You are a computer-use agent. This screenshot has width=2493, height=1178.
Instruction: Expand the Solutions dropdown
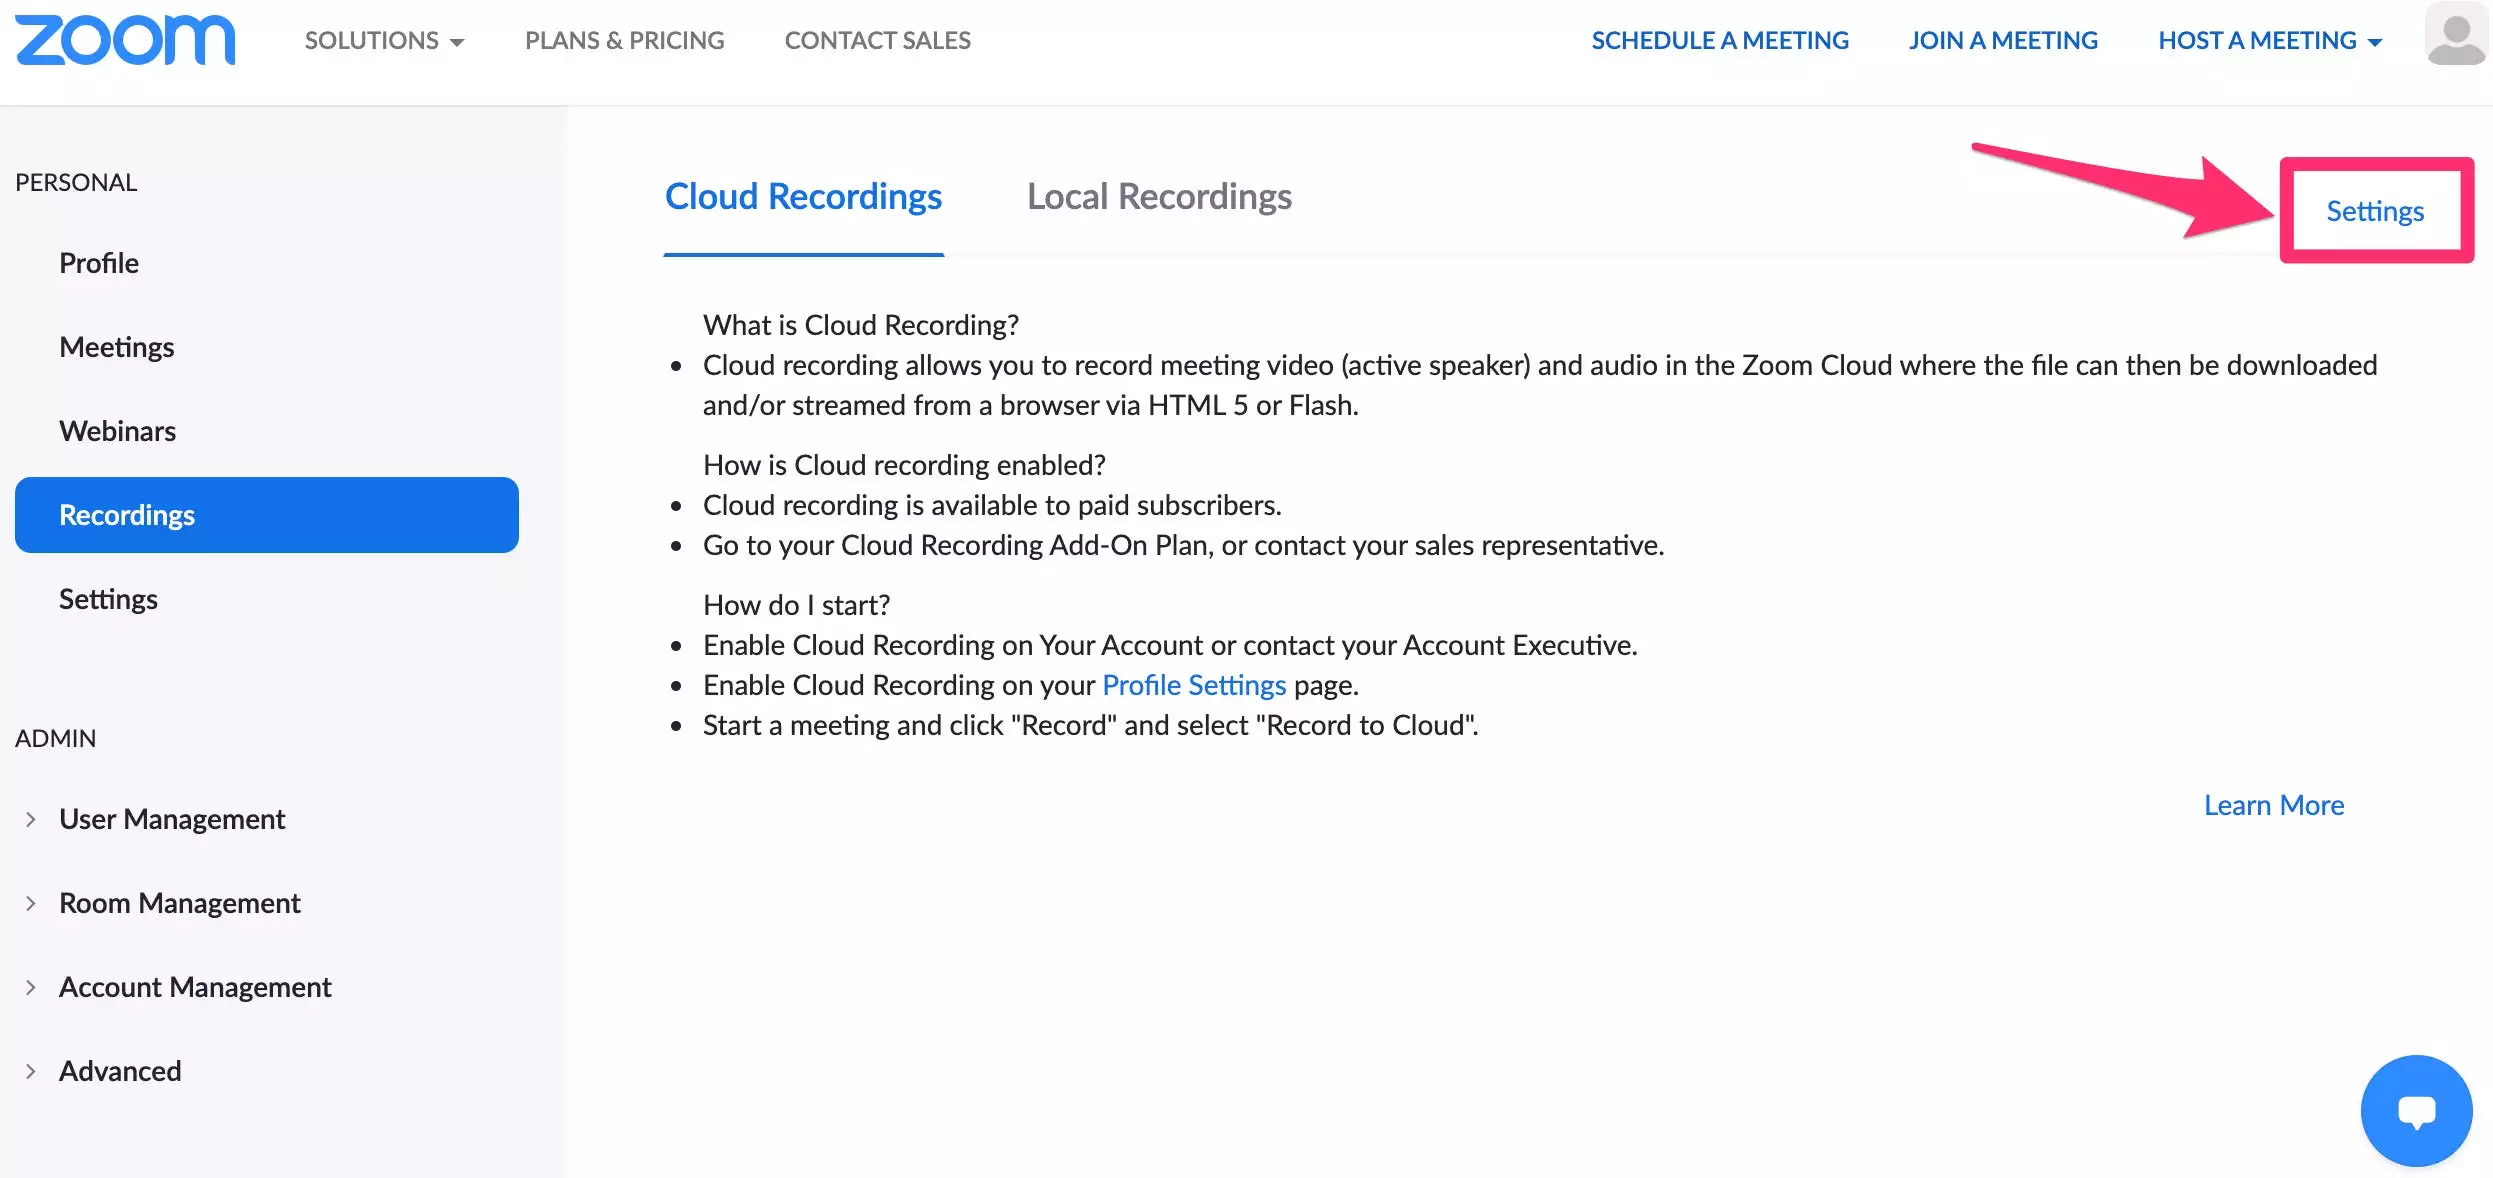384,40
